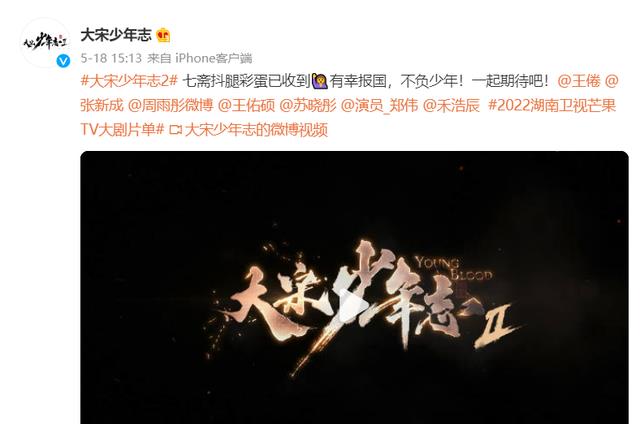Open the @演员_郑伟 mention
Image resolution: width=640 pixels, height=434 pixels.
pos(380,105)
